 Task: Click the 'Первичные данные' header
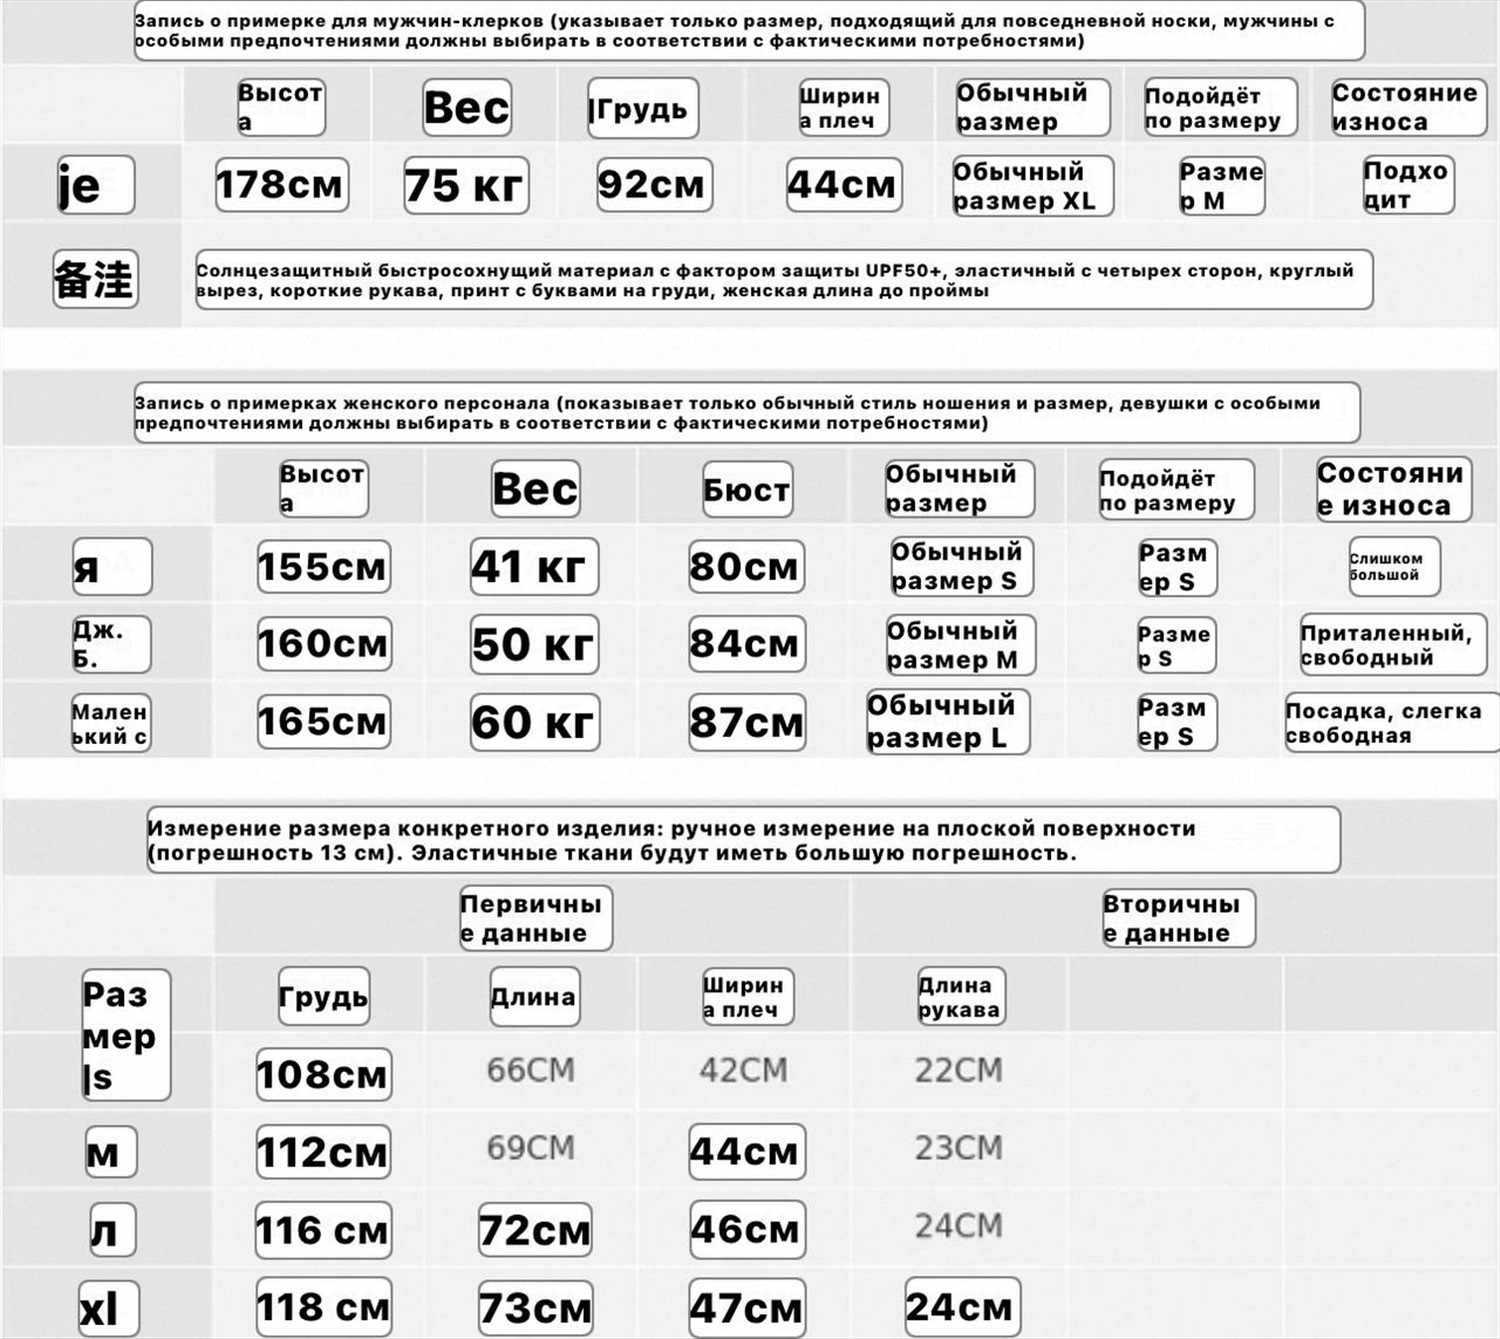tap(535, 918)
